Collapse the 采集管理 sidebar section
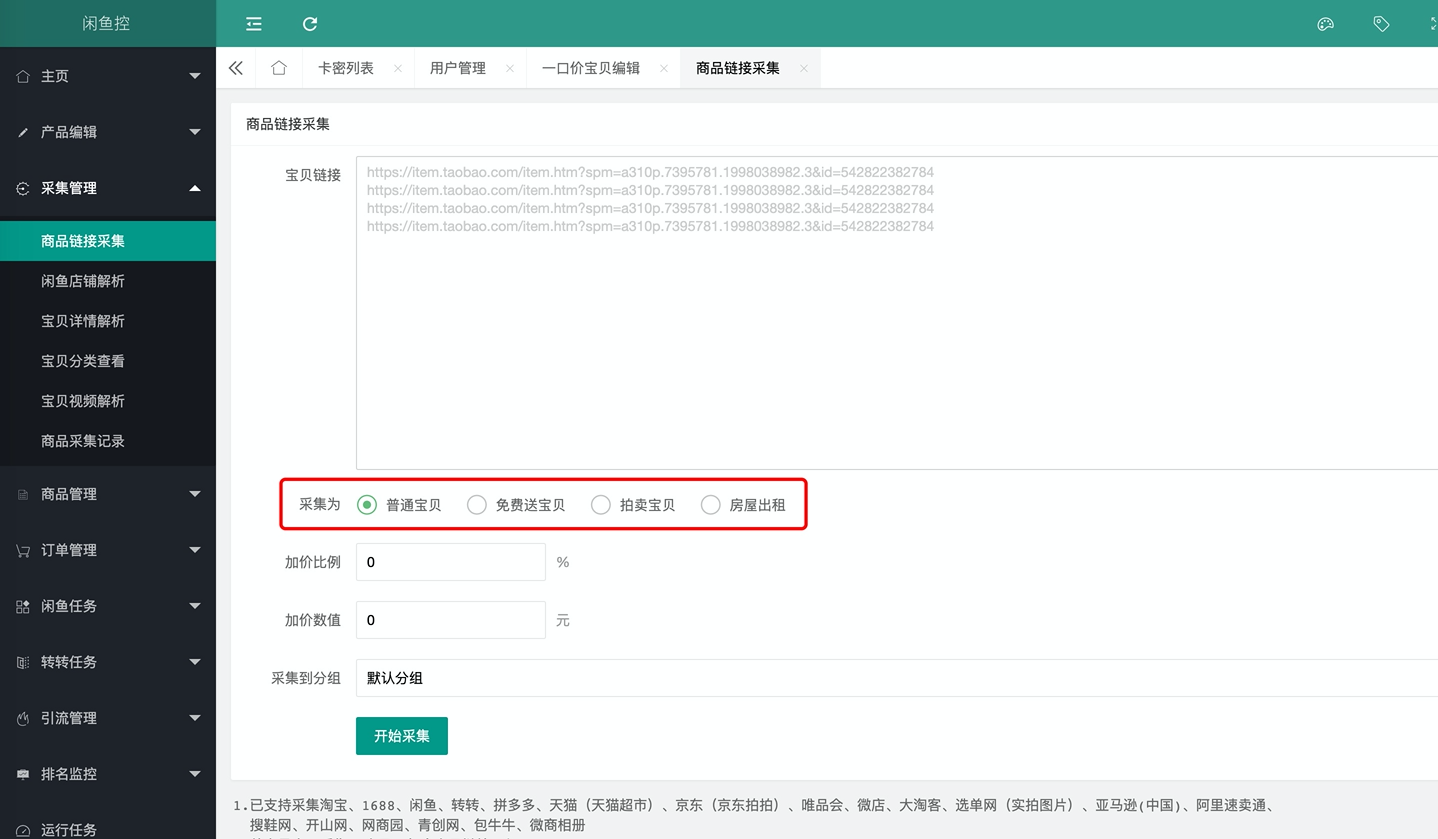Viewport: 1438px width, 839px height. tap(107, 187)
